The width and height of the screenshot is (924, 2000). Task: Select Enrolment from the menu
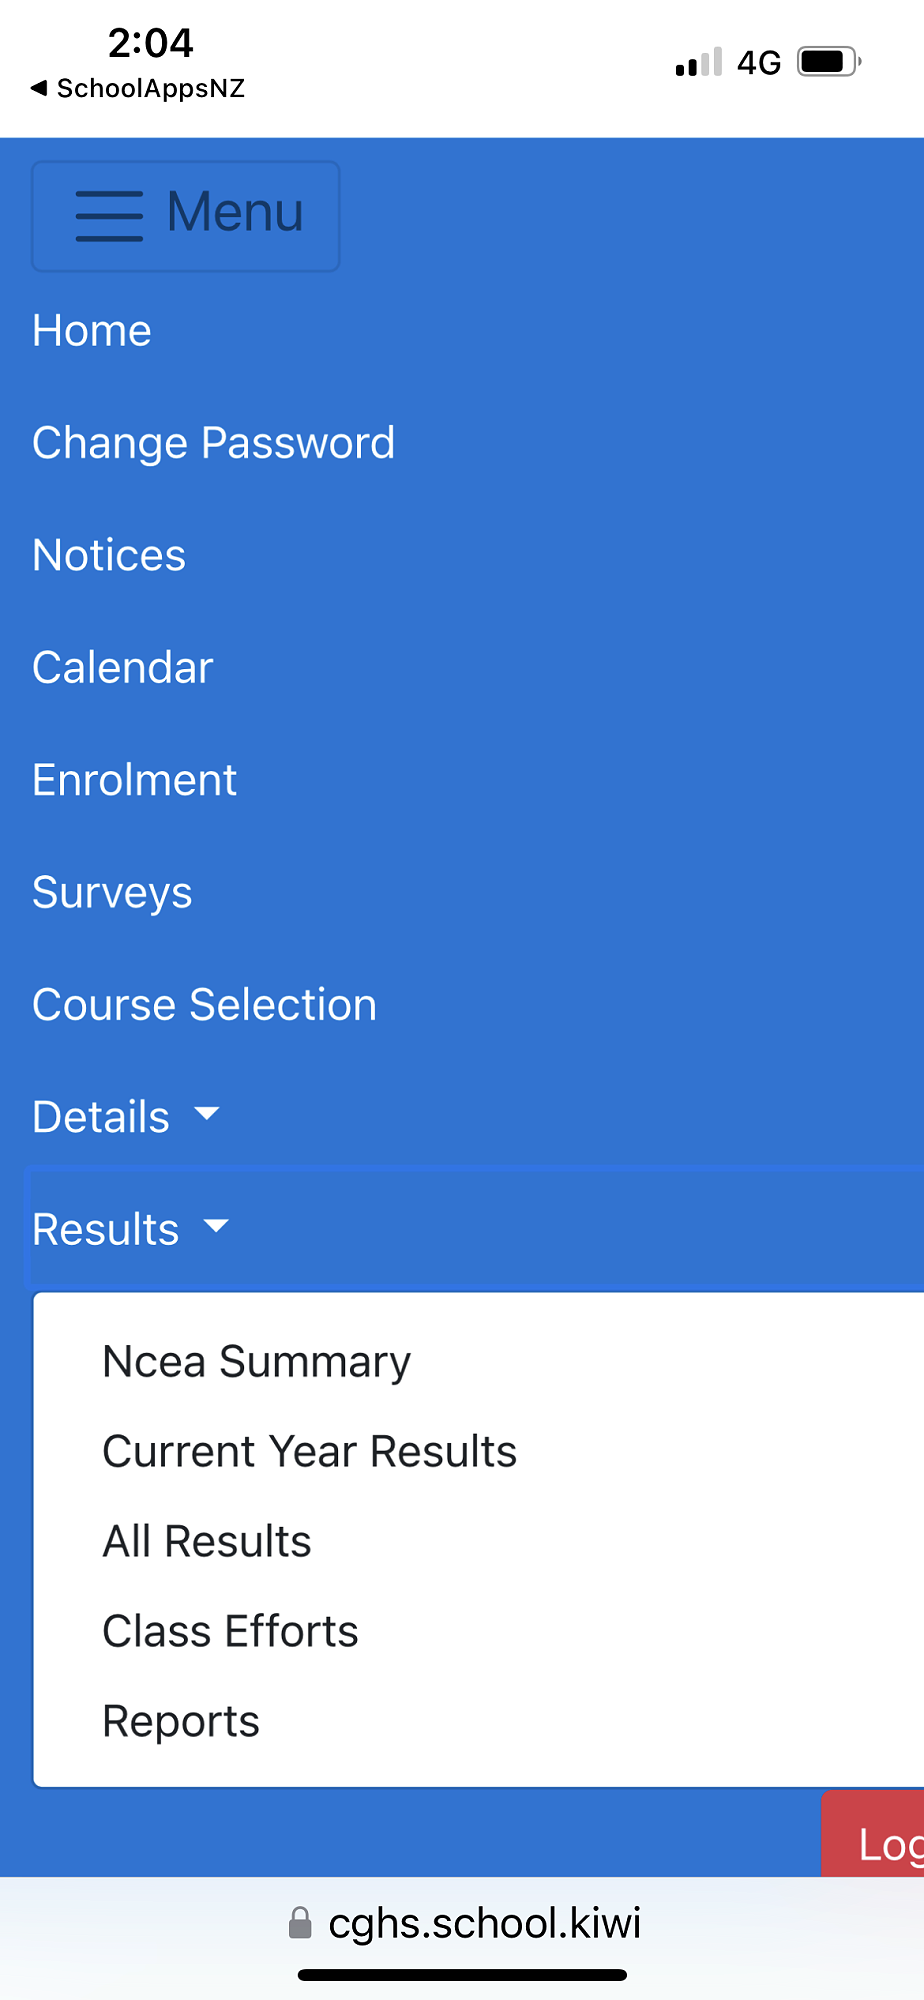click(134, 780)
